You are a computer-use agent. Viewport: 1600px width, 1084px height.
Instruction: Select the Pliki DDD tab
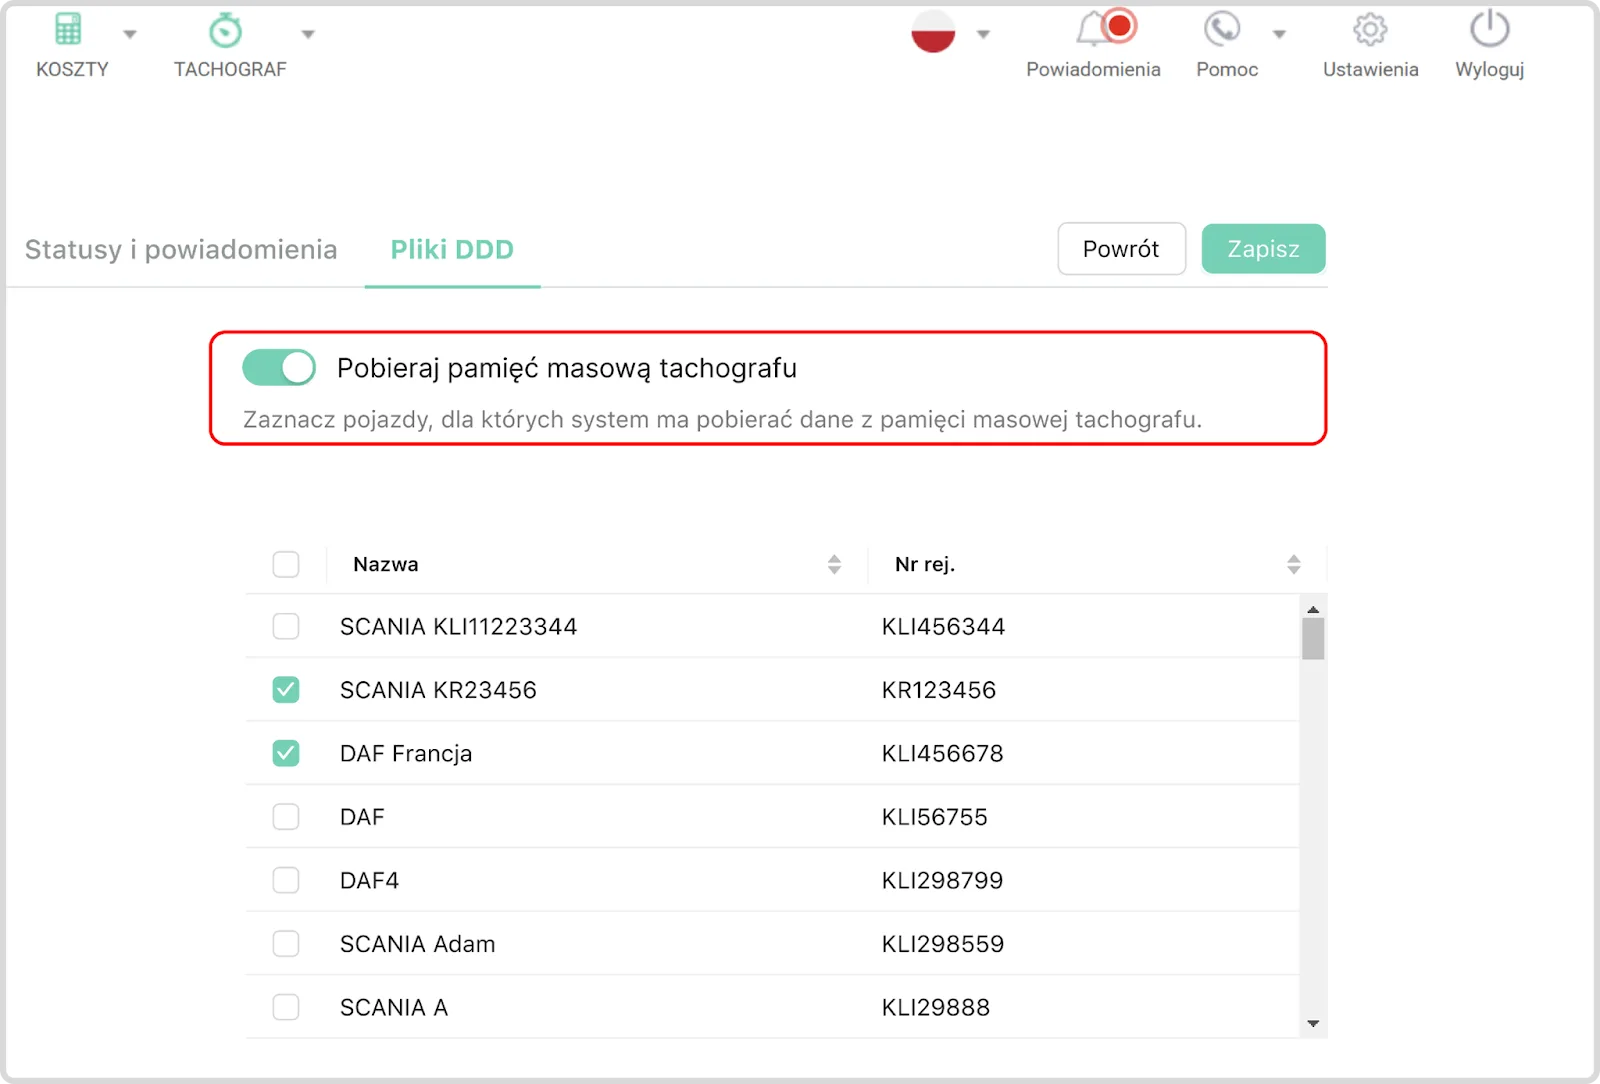(x=452, y=250)
